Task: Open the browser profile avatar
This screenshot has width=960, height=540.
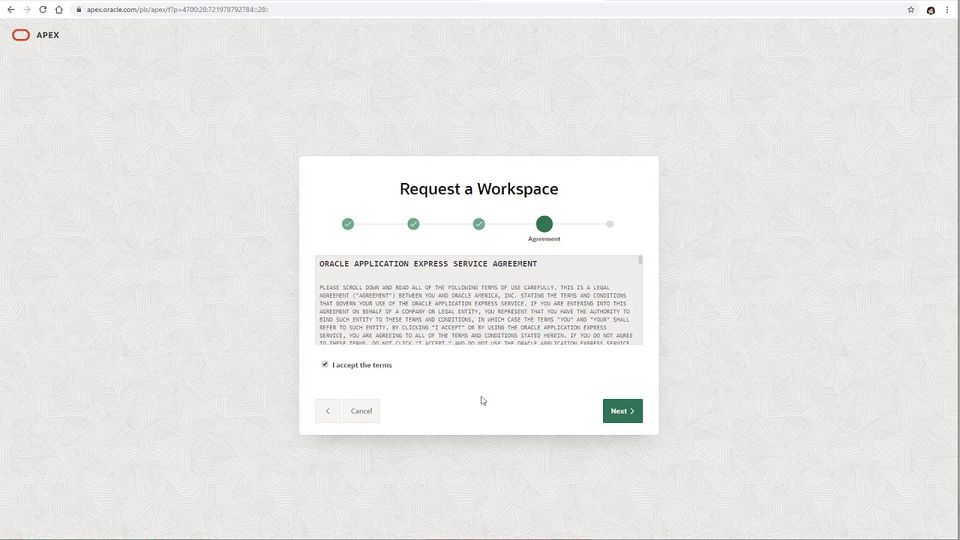Action: [x=931, y=10]
